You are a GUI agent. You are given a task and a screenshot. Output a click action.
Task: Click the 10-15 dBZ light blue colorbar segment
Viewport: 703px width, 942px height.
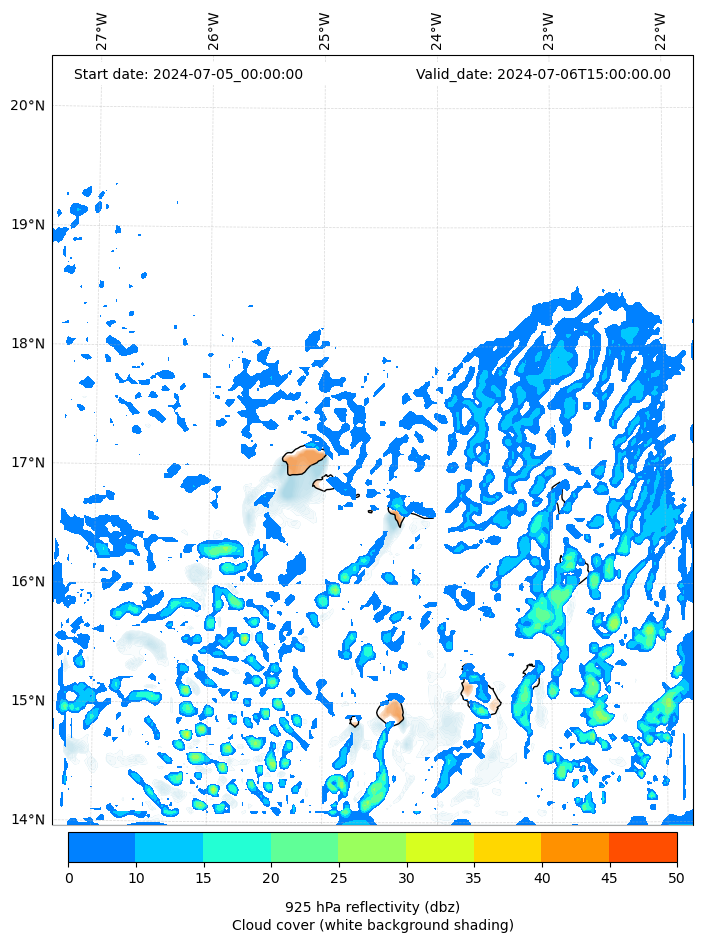click(x=169, y=847)
